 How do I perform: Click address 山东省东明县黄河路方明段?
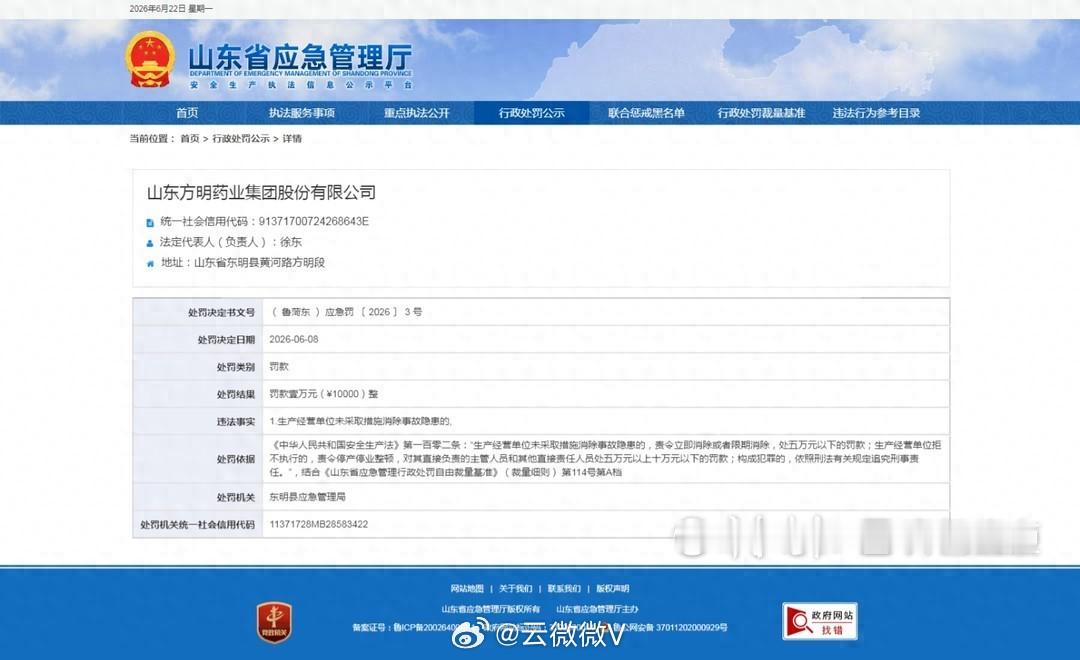click(259, 262)
